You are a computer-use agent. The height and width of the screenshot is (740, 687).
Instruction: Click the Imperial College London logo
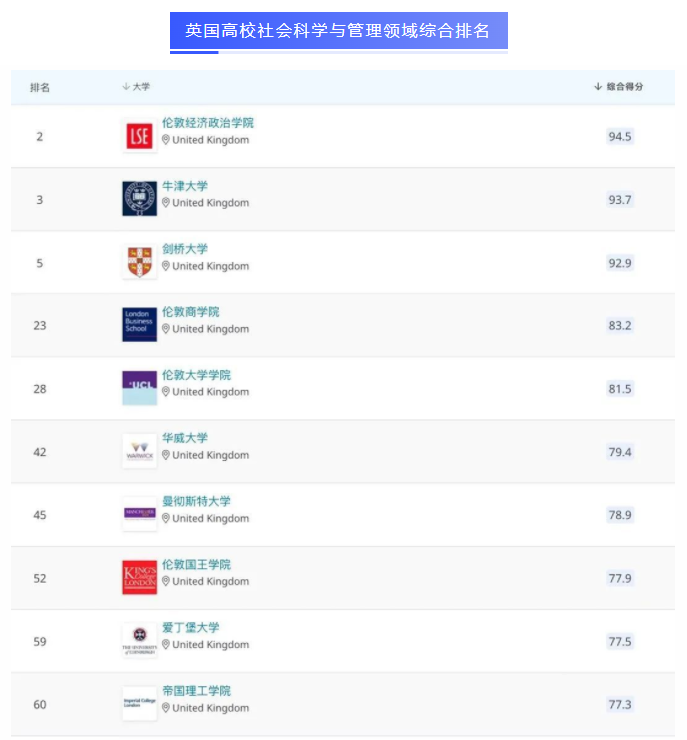click(x=139, y=703)
